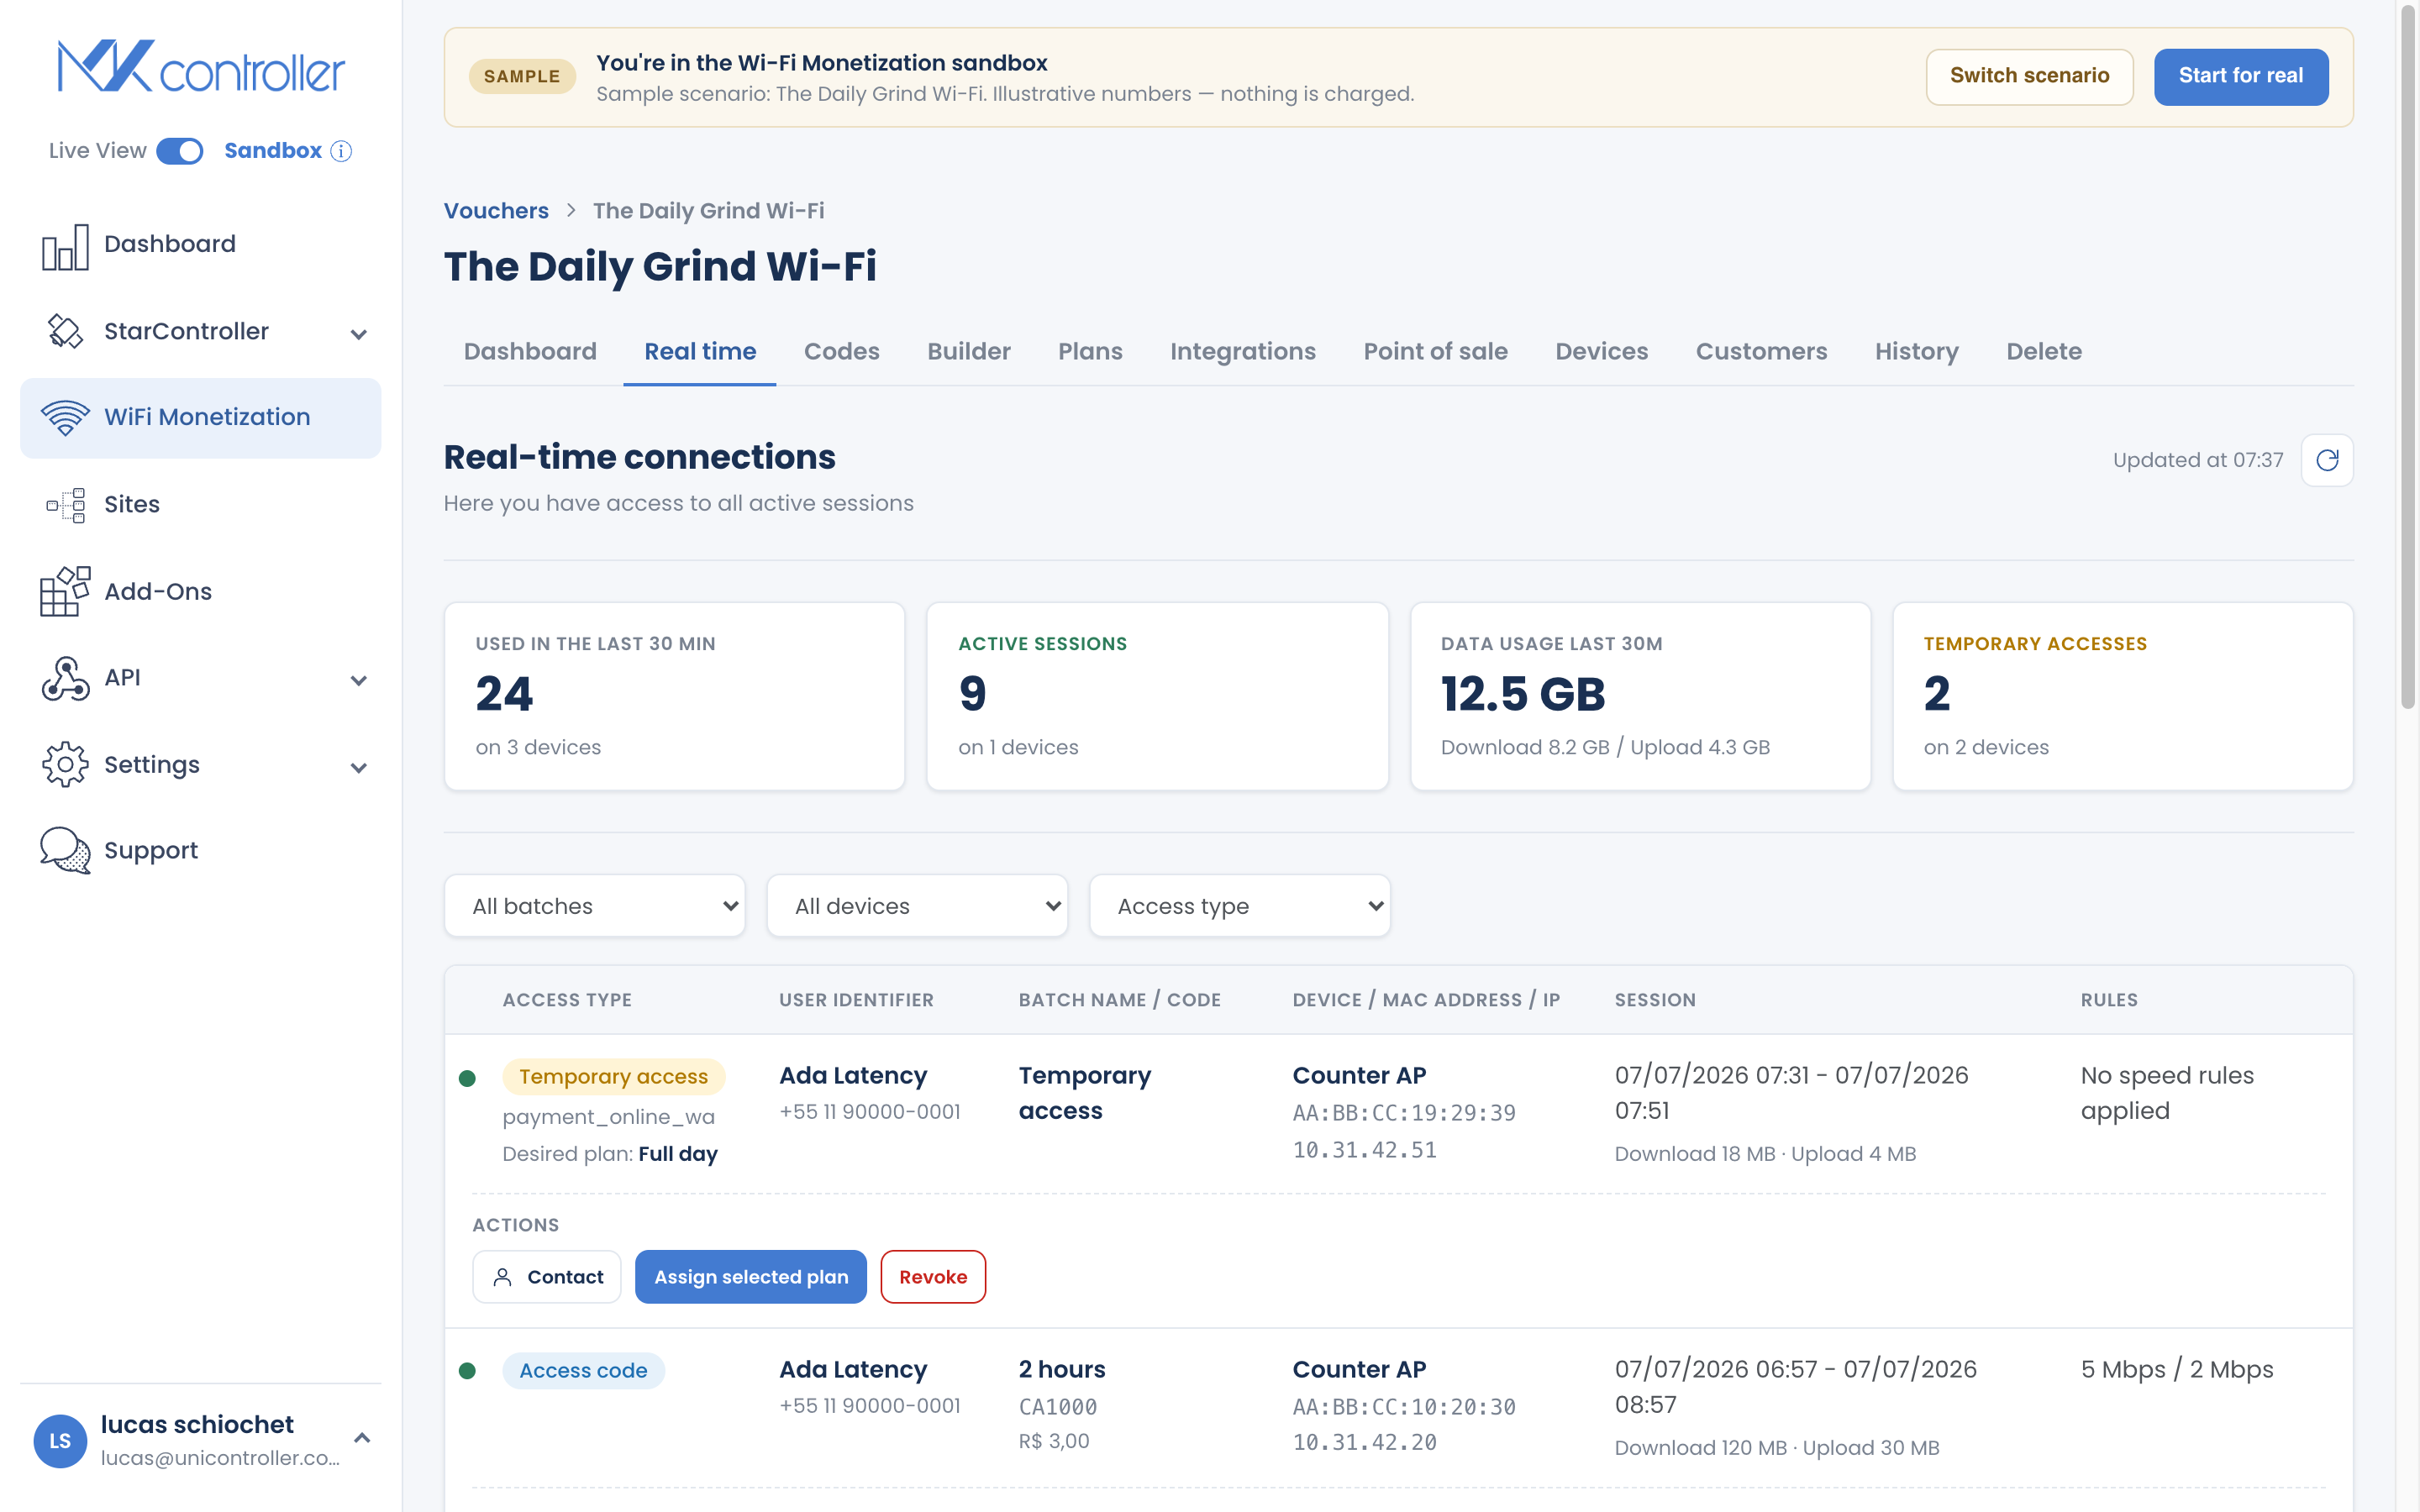Refresh real-time connections with the reload icon
Viewport: 2420px width, 1512px height.
[x=2327, y=460]
